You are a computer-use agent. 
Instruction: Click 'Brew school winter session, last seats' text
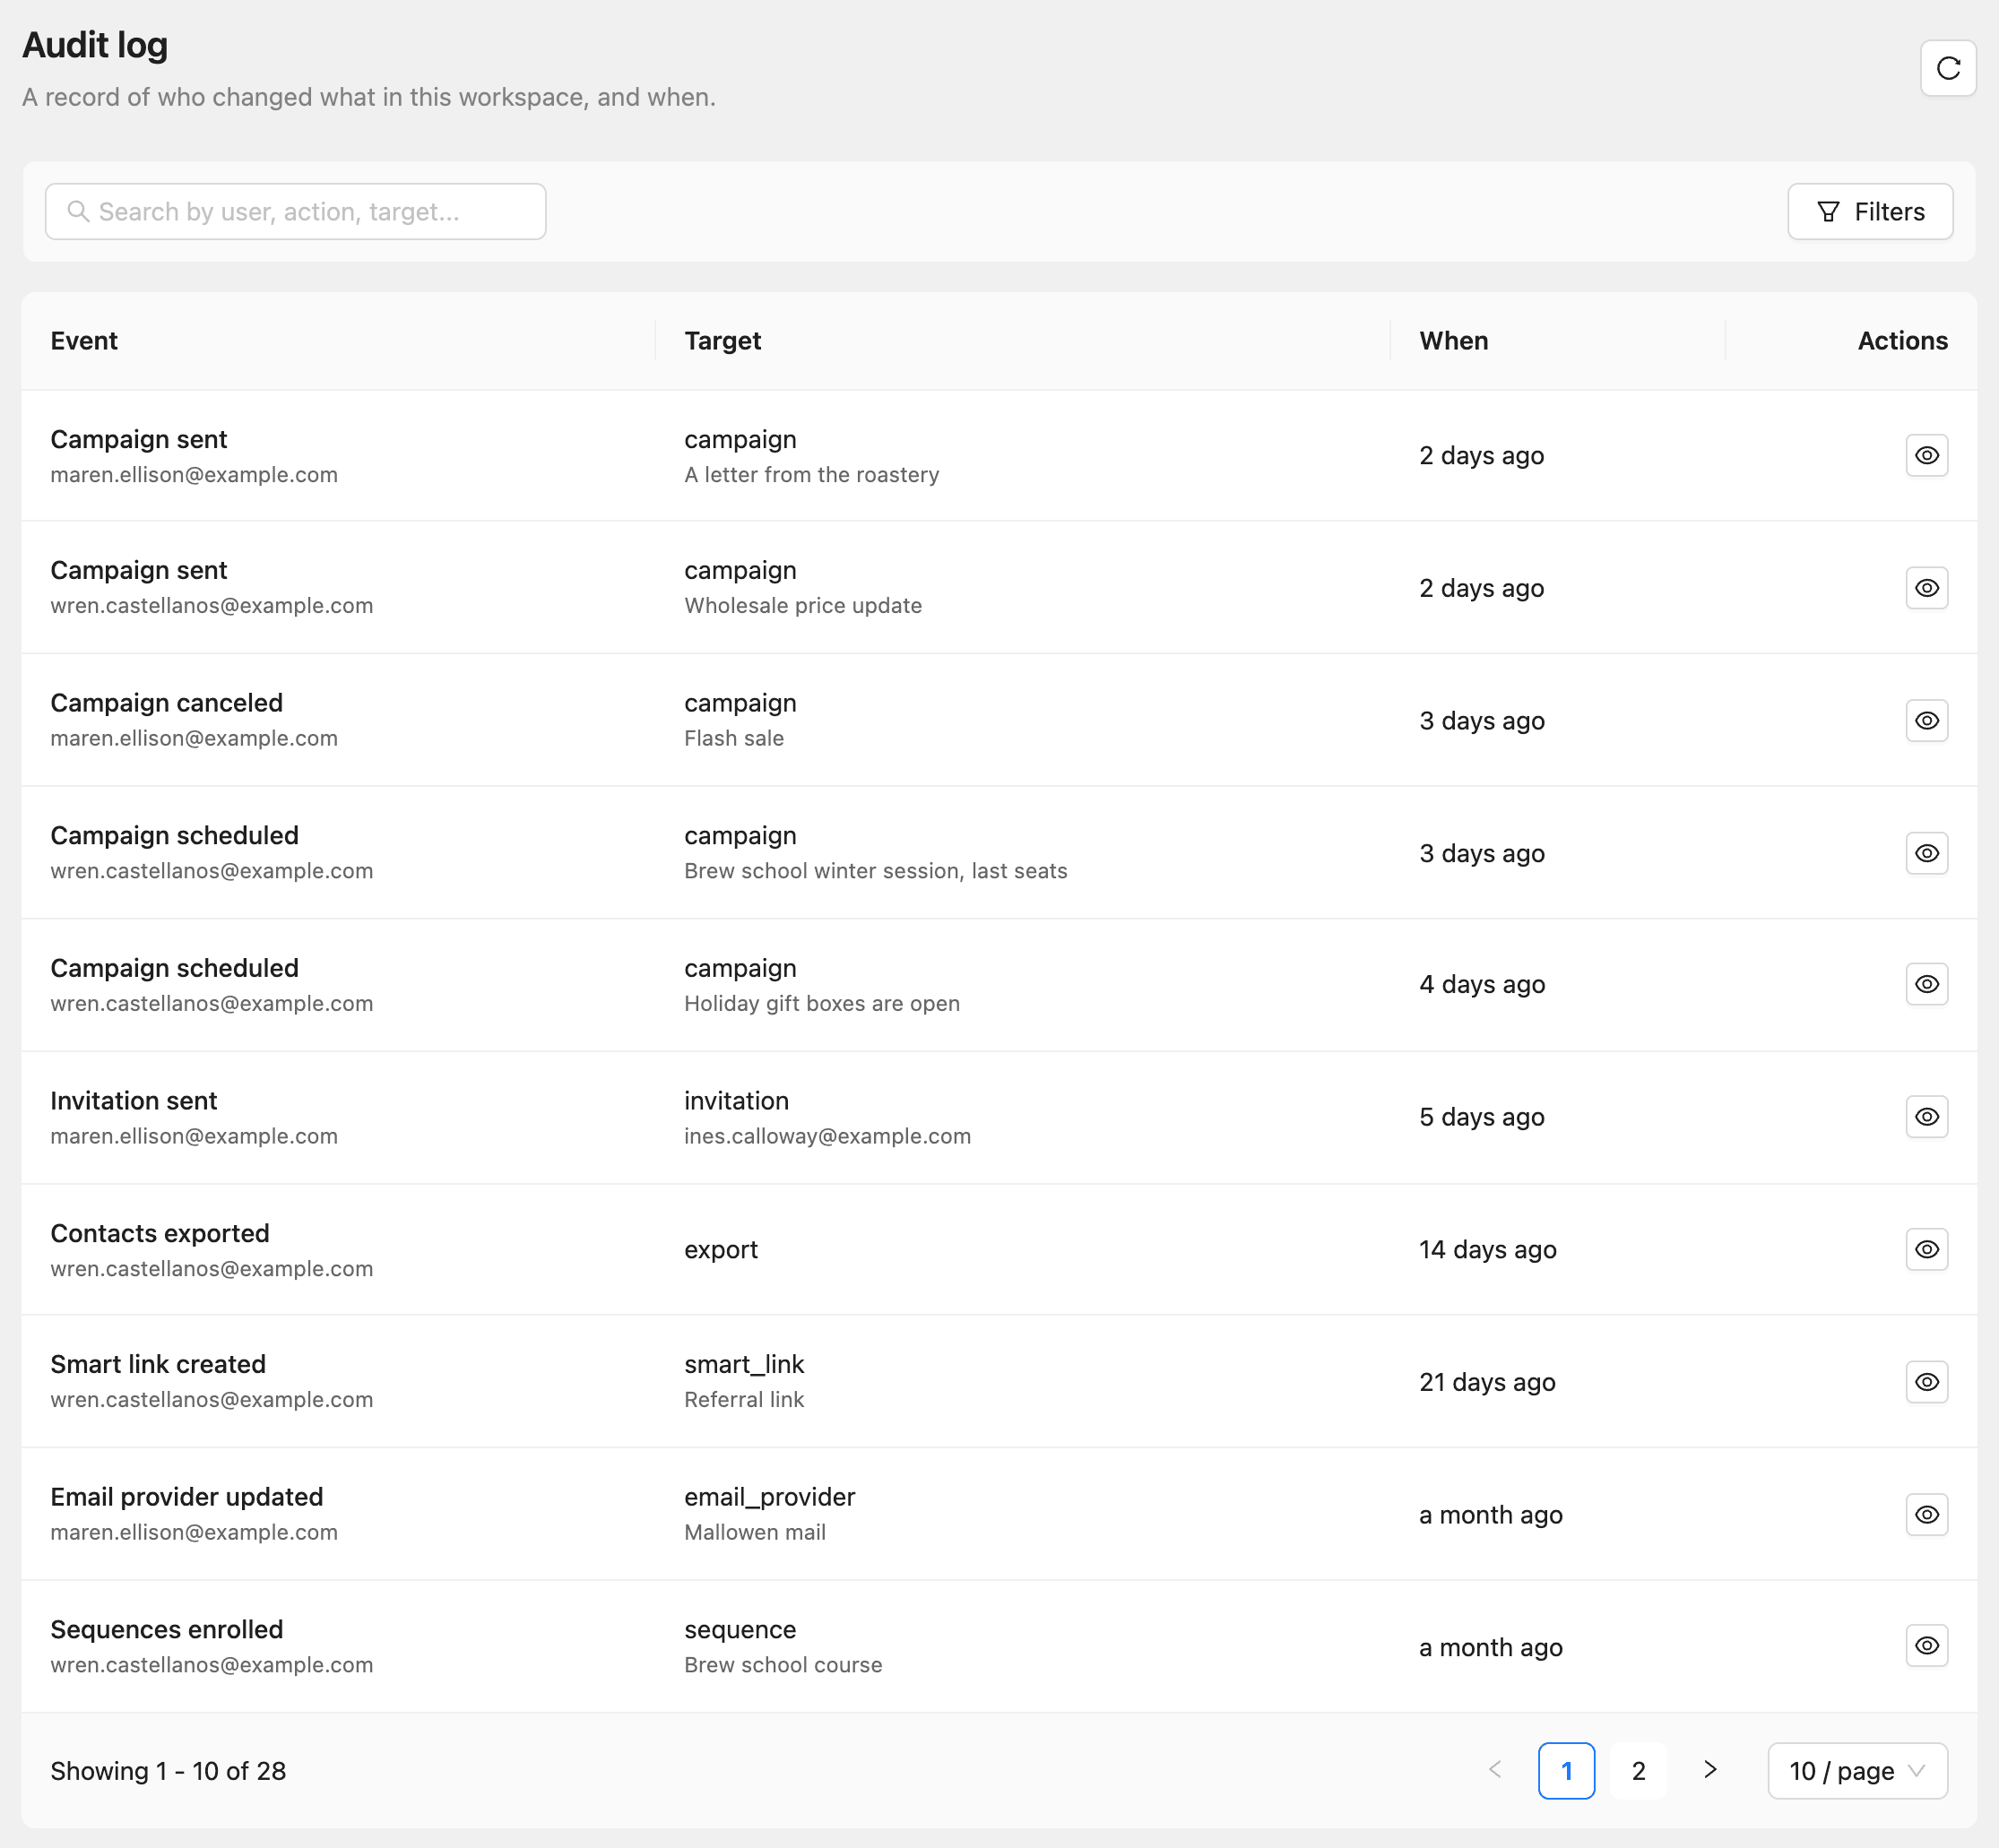(875, 870)
